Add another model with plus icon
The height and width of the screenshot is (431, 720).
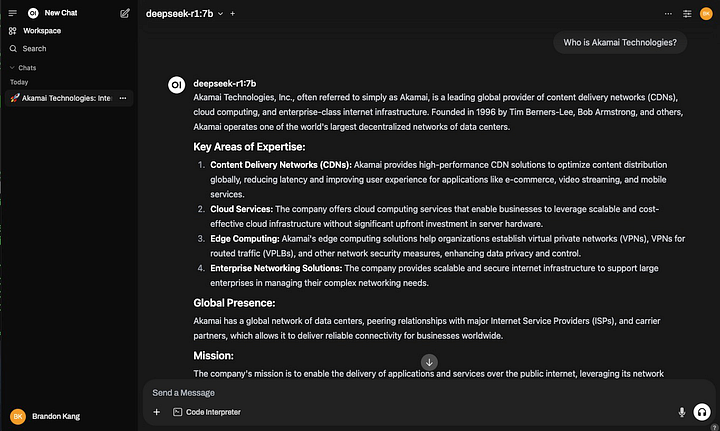tap(232, 14)
